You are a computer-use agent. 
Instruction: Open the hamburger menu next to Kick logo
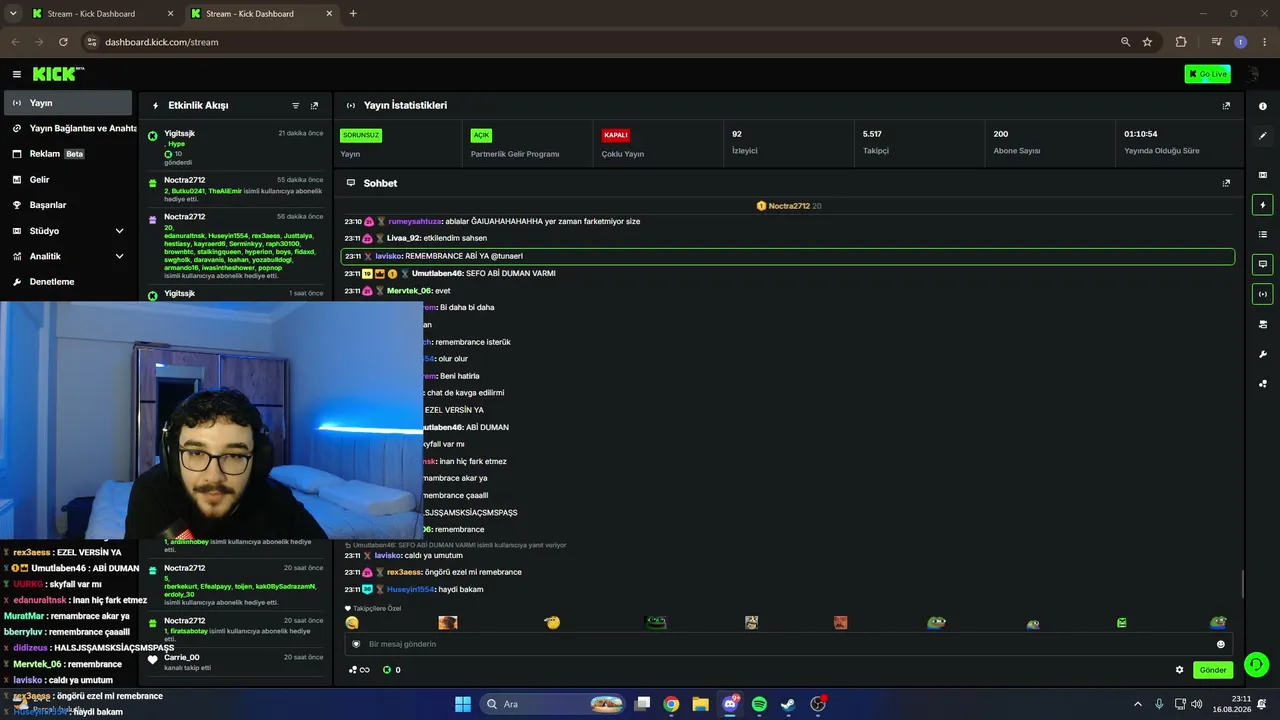pos(16,74)
